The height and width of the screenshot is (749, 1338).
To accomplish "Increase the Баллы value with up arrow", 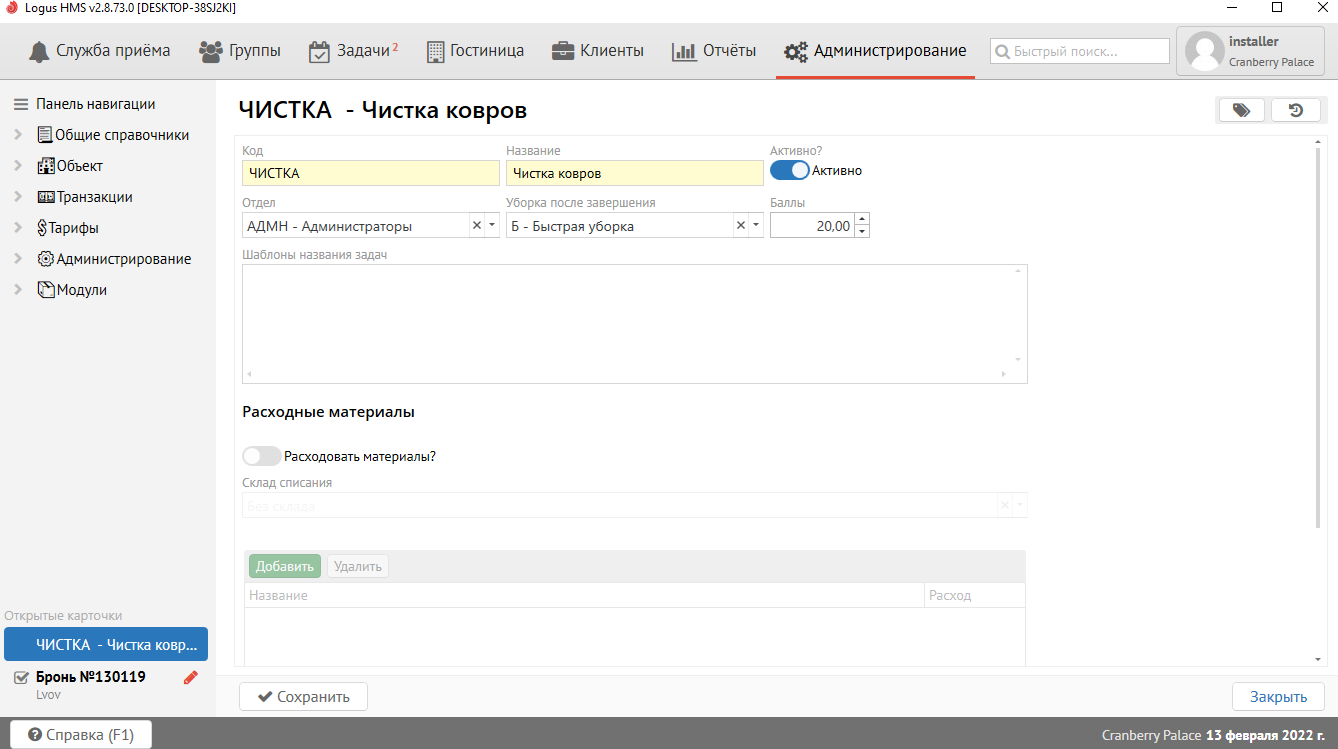I will [863, 220].
